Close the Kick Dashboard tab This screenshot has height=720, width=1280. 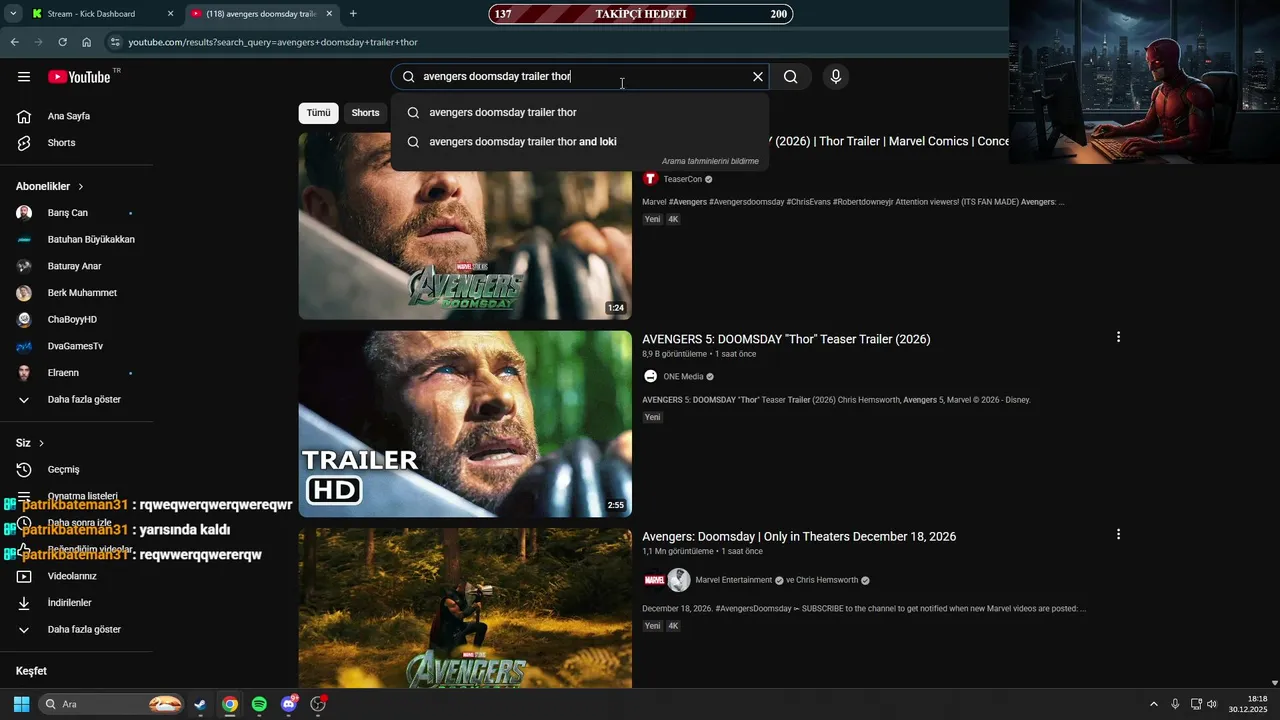[170, 14]
